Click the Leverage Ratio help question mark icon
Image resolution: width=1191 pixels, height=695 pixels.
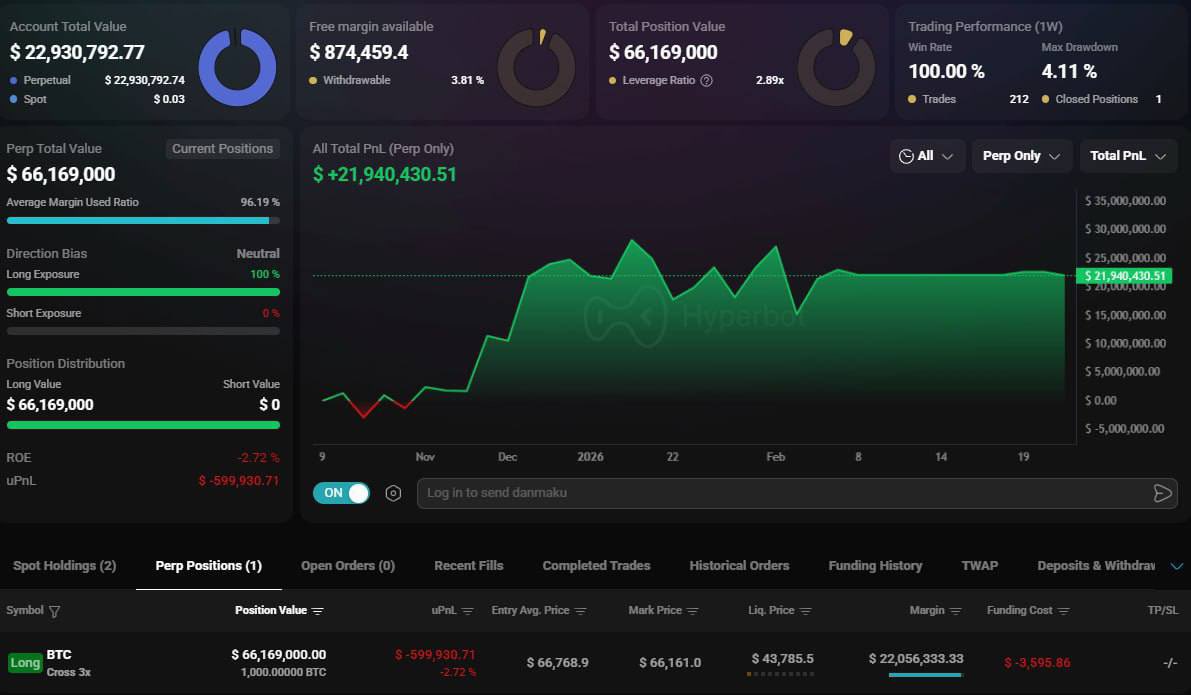tap(706, 80)
